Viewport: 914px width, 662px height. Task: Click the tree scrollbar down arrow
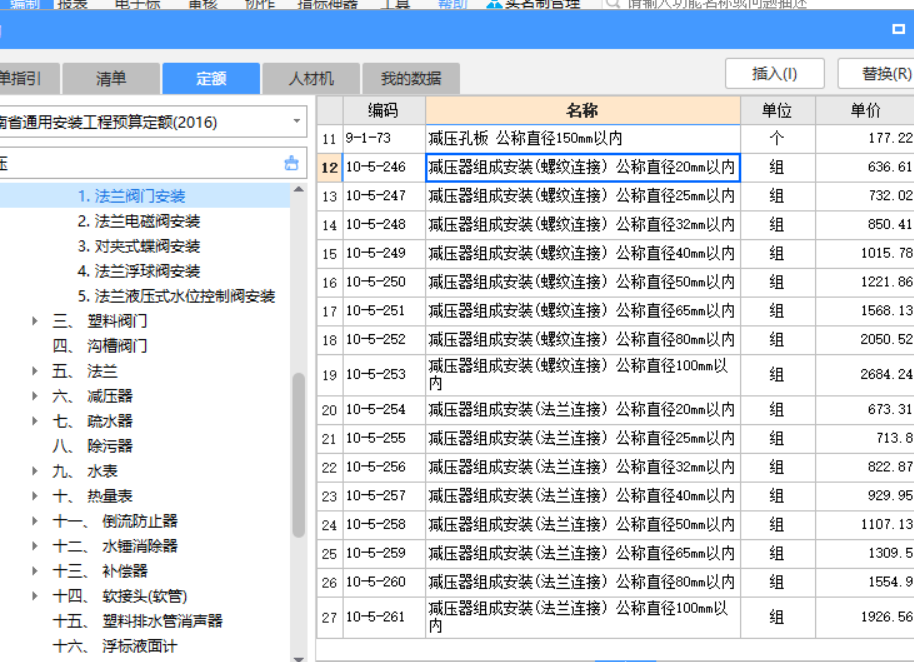(x=299, y=658)
